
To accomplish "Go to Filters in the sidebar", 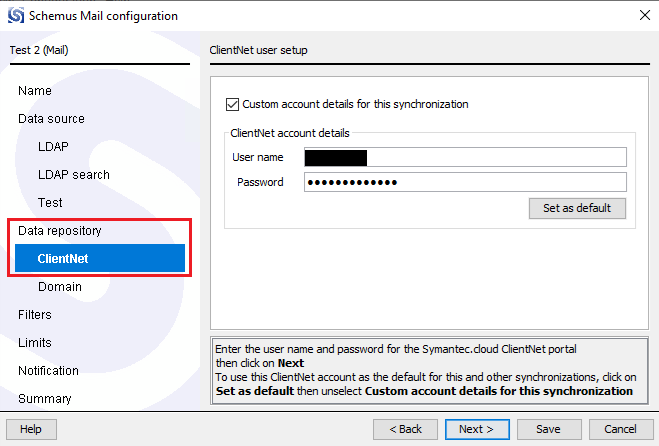I will [35, 315].
